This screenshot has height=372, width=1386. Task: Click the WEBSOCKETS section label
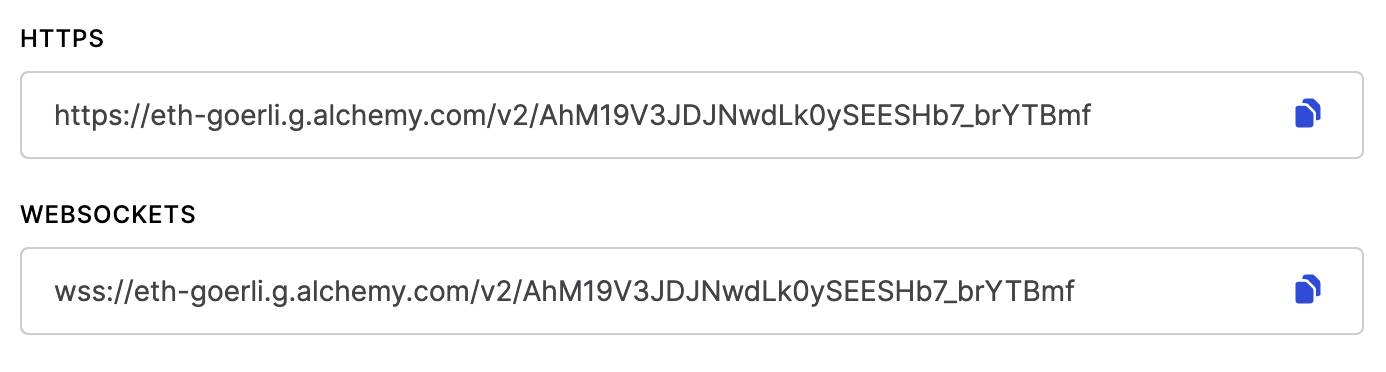108,215
